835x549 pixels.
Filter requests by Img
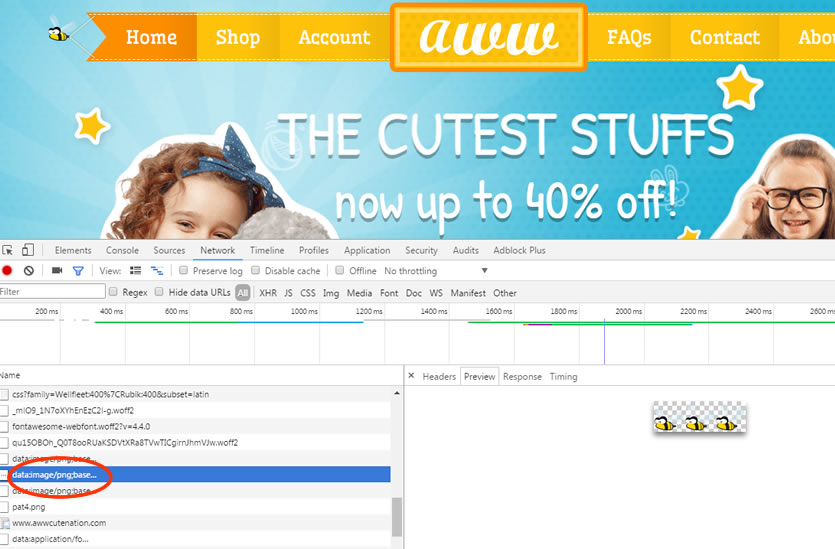[x=331, y=293]
